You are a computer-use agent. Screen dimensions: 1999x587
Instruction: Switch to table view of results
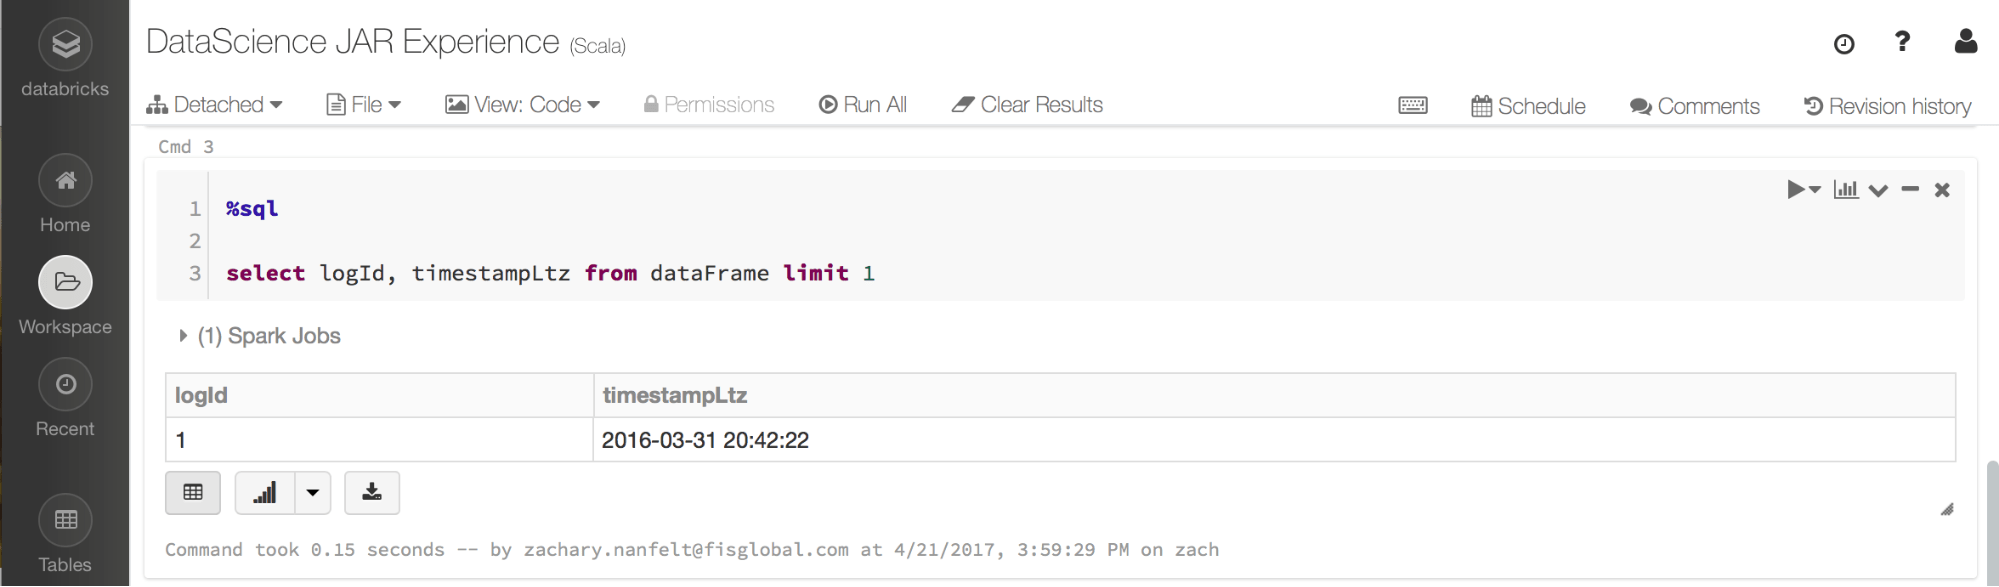point(193,493)
